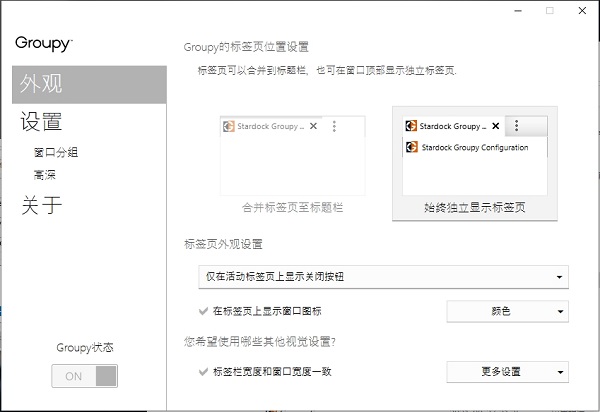Click the Groupy logo in the sidebar
600x412 pixels.
[43, 43]
